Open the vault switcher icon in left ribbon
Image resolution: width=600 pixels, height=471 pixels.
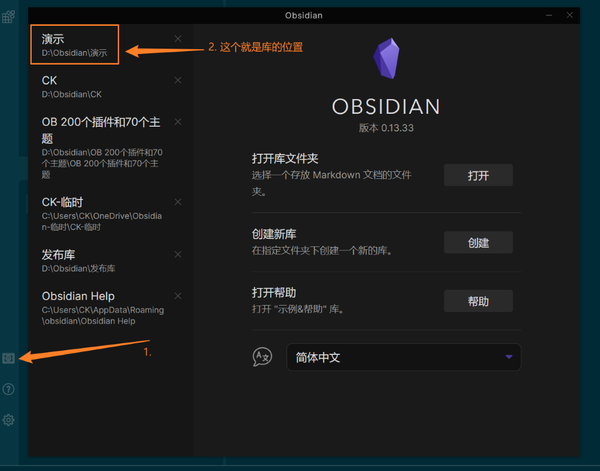[x=8, y=358]
